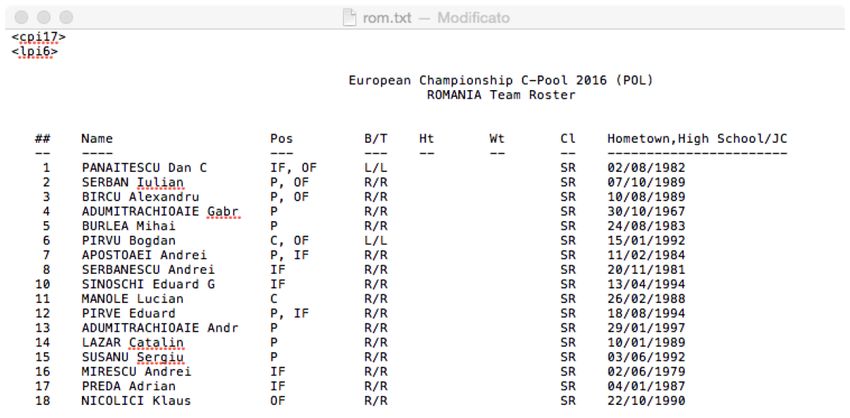Image resolution: width=850 pixels, height=418 pixels.
Task: Click the European Championship C-Pool 2016 title line
Action: pos(501,80)
